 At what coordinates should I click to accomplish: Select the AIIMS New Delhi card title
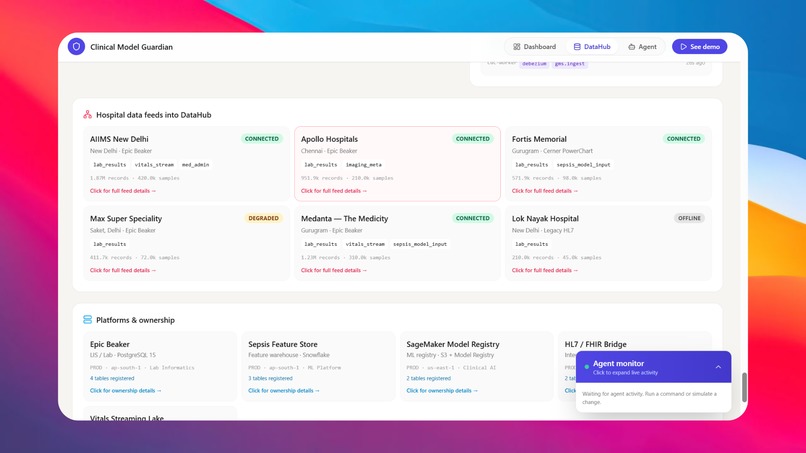point(119,139)
